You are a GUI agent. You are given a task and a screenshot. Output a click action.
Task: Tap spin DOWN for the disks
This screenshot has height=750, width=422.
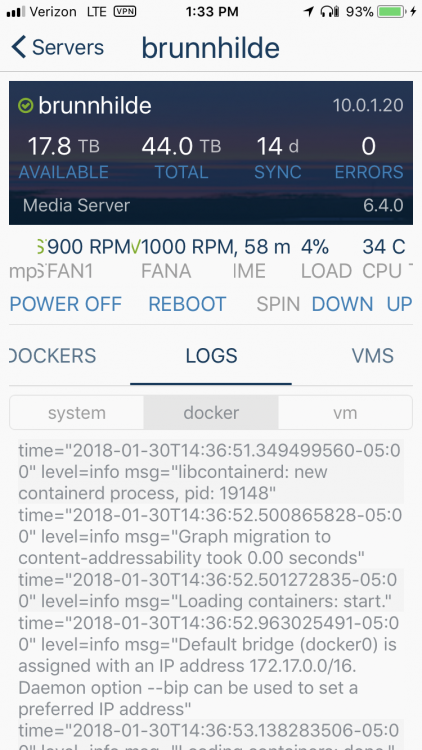click(x=343, y=304)
